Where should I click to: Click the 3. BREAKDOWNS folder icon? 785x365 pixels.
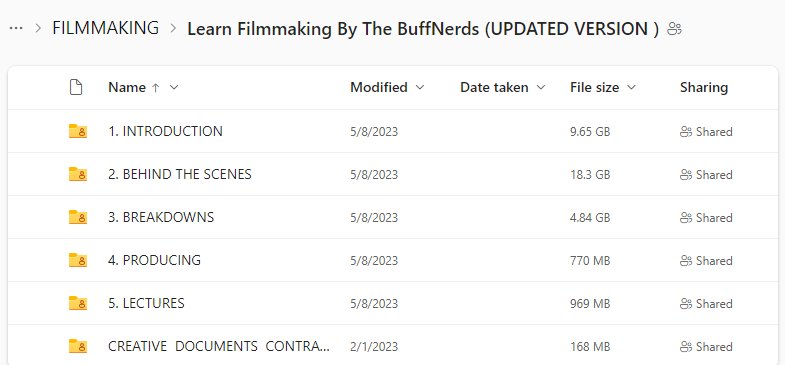(78, 217)
